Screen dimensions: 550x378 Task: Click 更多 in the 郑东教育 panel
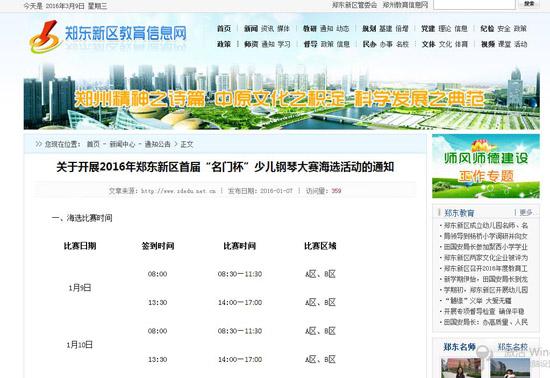pyautogui.click(x=526, y=212)
